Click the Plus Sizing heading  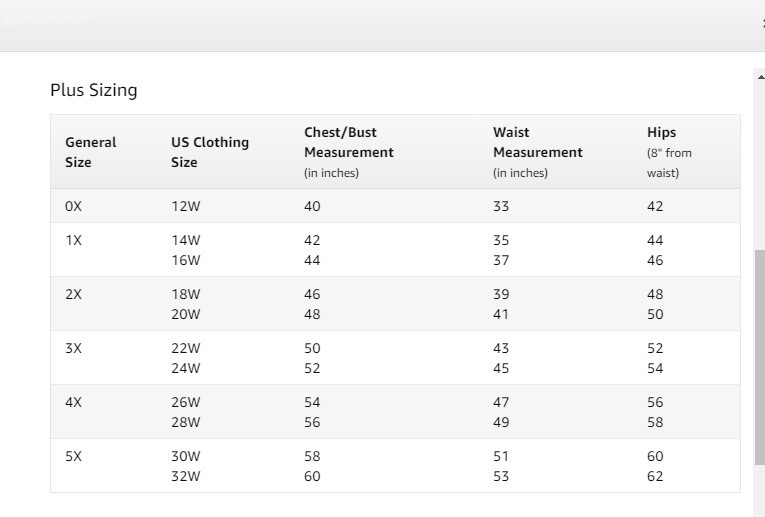(x=93, y=90)
